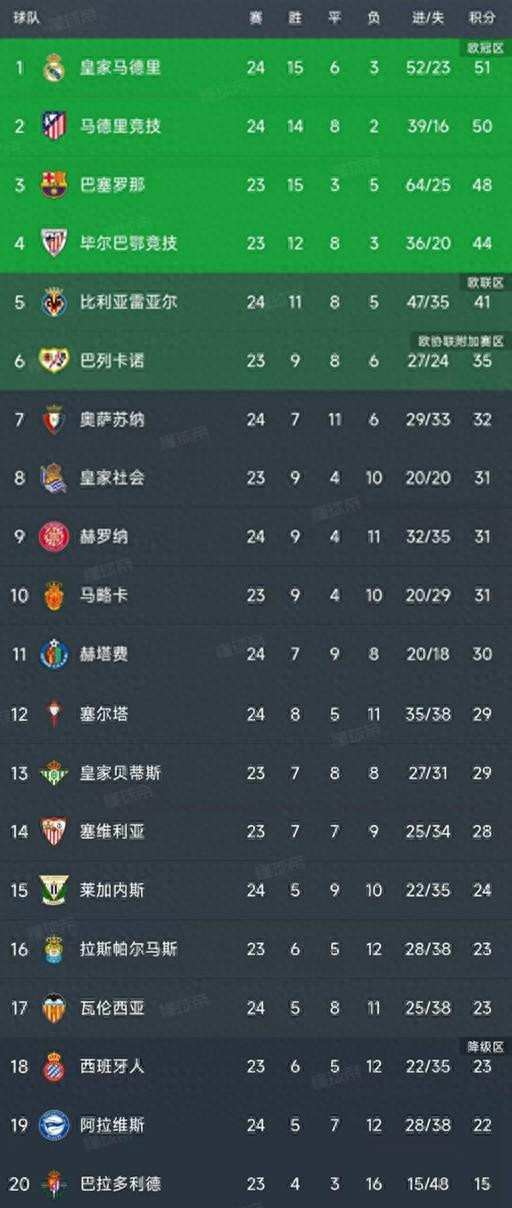The image size is (512, 1208).
Task: Click the Espanyol crest icon
Action: [54, 1067]
